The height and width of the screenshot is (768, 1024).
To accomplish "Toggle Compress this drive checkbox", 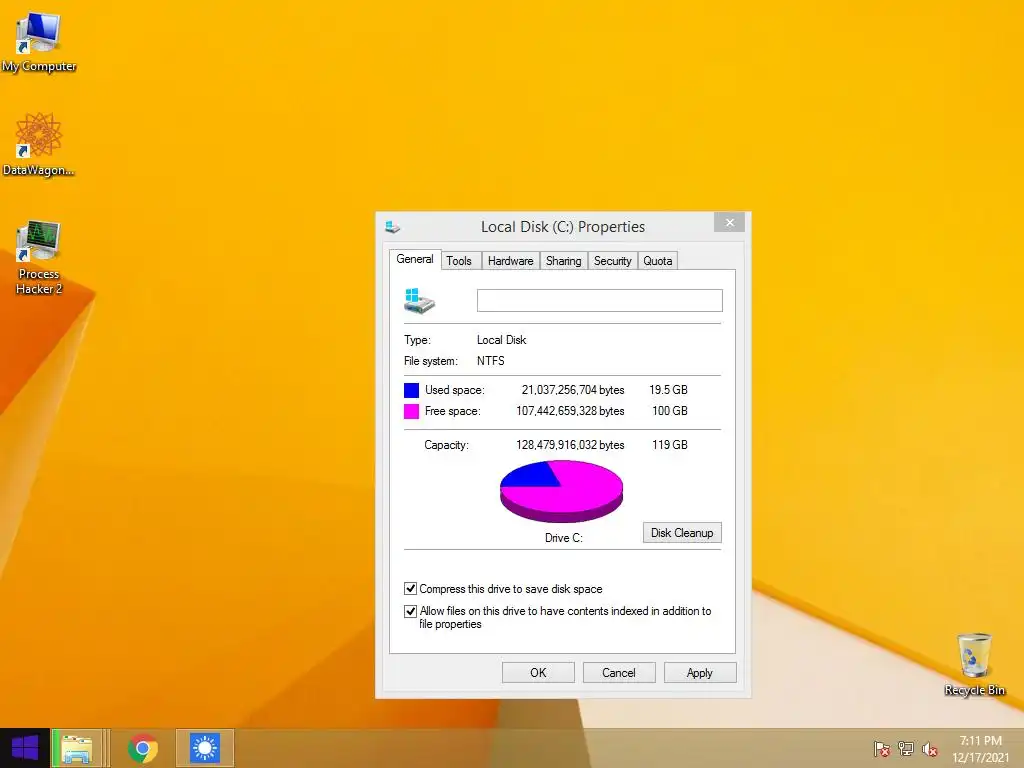I will [410, 588].
